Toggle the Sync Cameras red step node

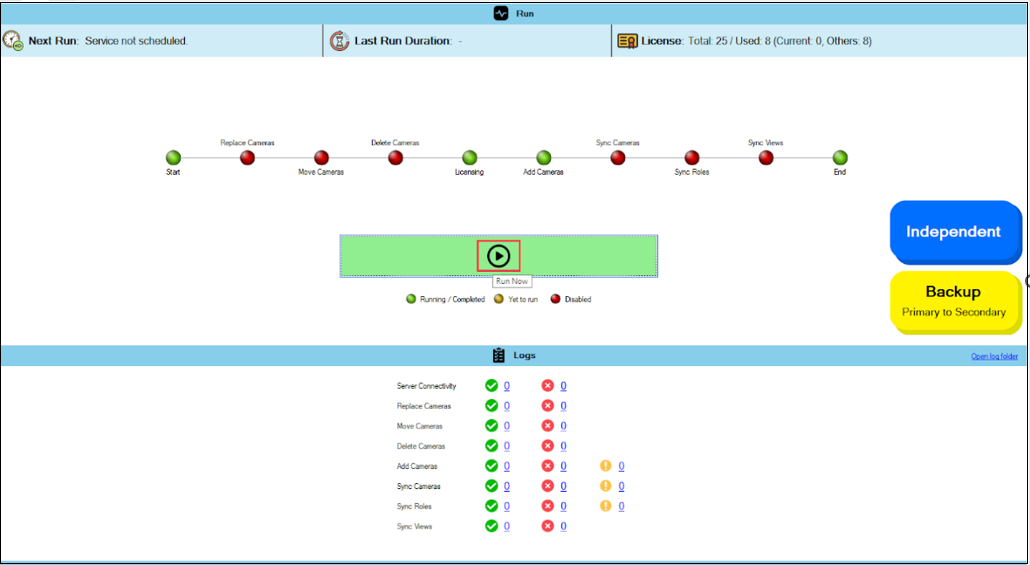click(618, 158)
